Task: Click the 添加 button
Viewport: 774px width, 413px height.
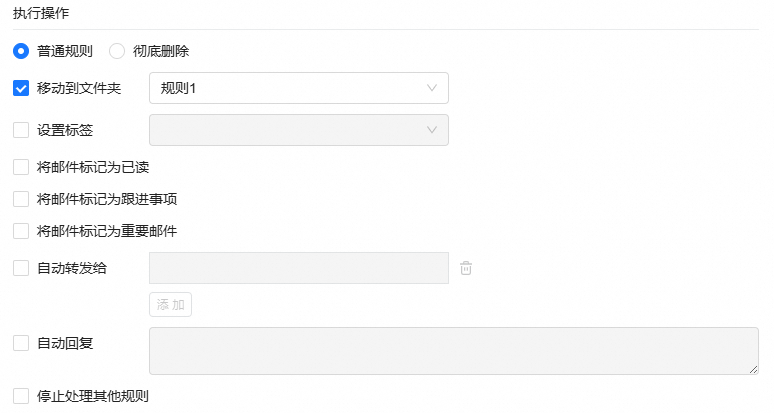Action: point(170,304)
